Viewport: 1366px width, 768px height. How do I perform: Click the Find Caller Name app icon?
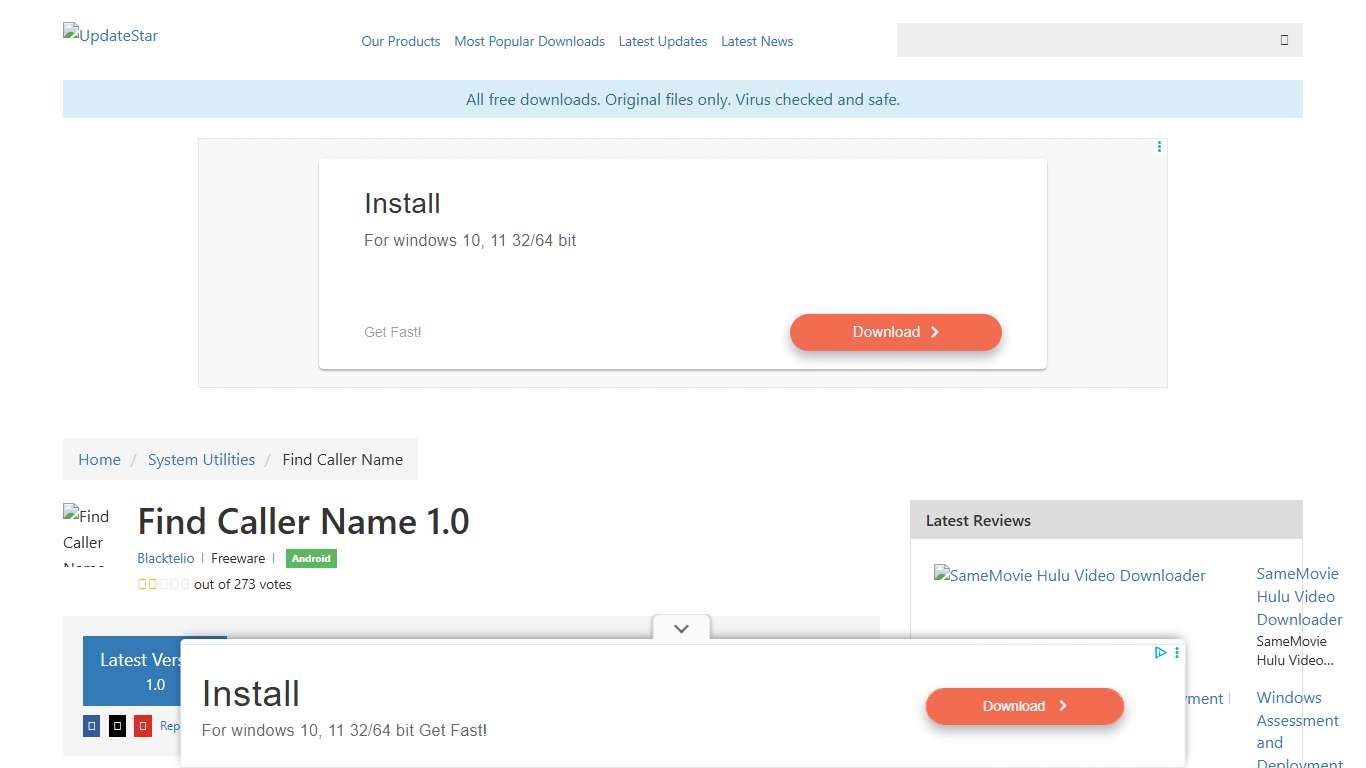(x=87, y=534)
